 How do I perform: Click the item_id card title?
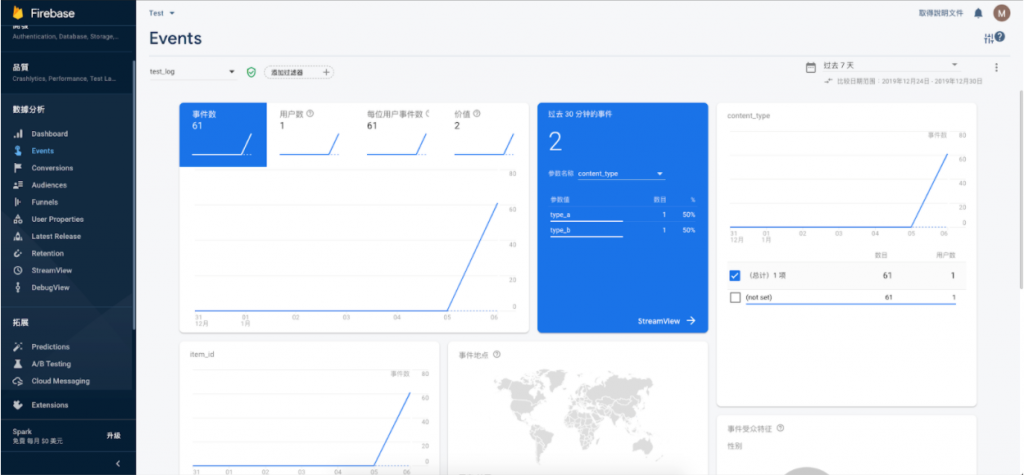[202, 354]
